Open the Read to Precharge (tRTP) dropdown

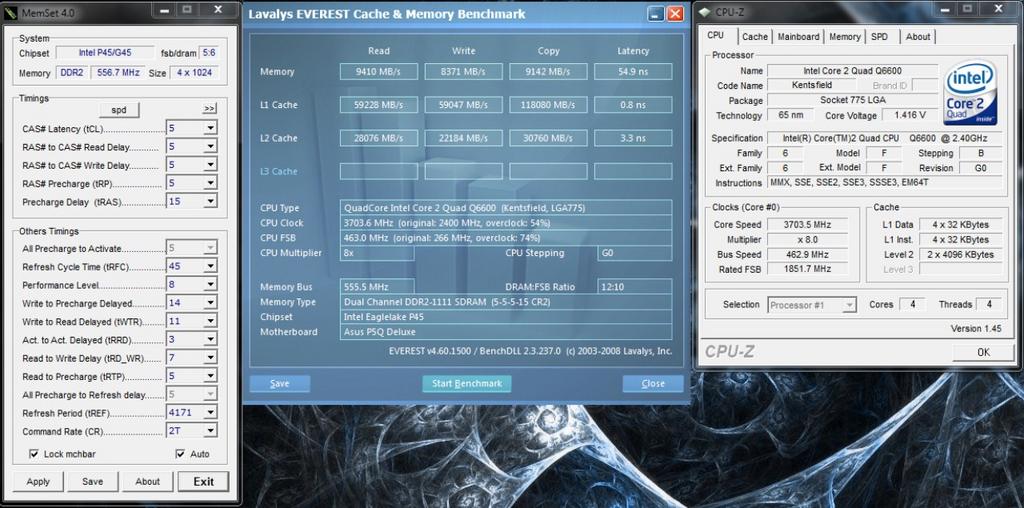[x=210, y=376]
